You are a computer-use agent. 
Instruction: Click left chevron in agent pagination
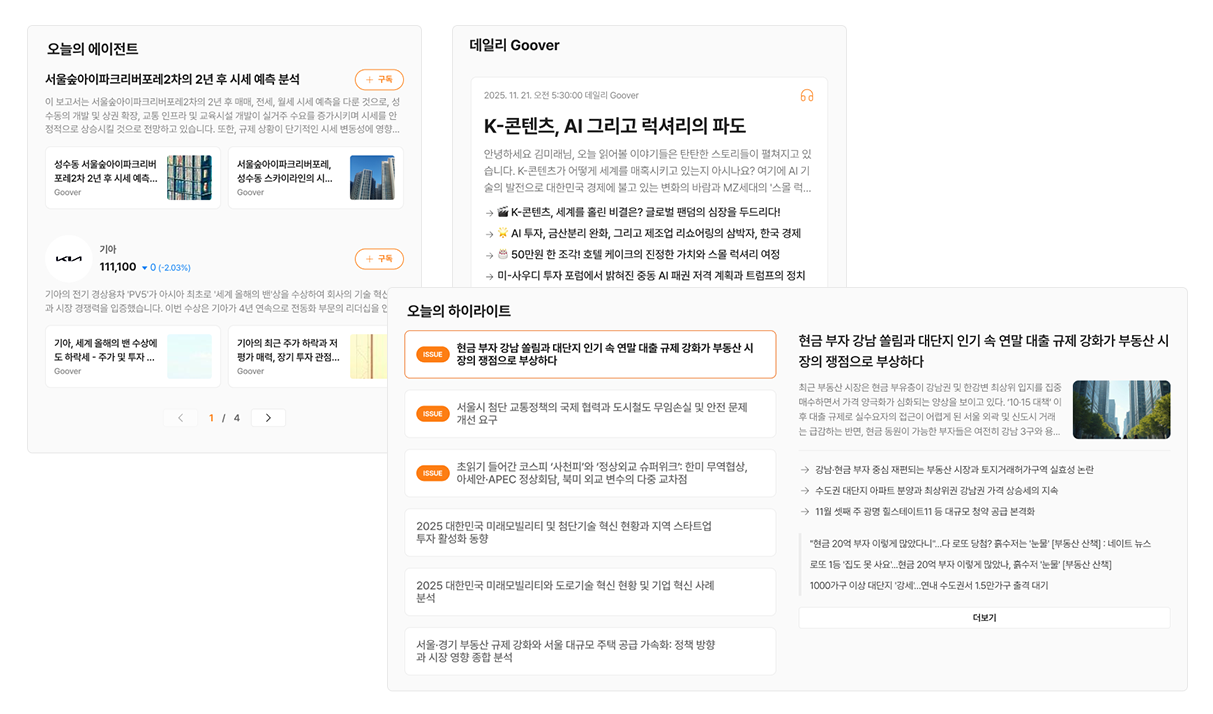pyautogui.click(x=183, y=417)
